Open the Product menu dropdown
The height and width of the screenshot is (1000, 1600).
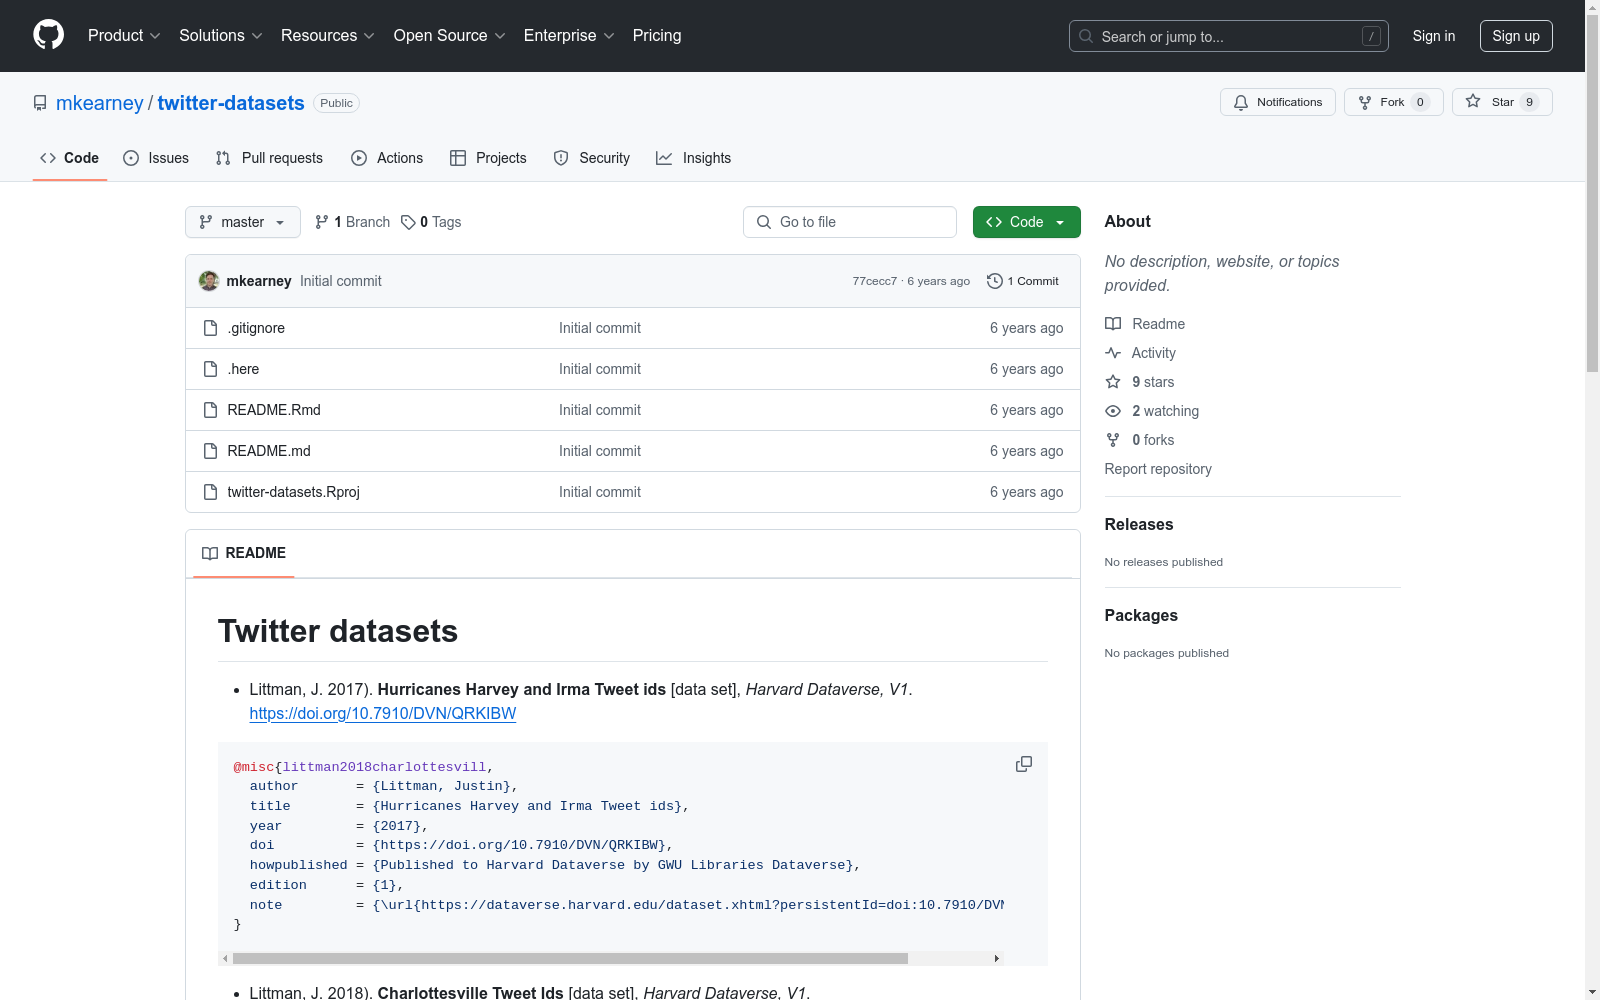[x=124, y=35]
